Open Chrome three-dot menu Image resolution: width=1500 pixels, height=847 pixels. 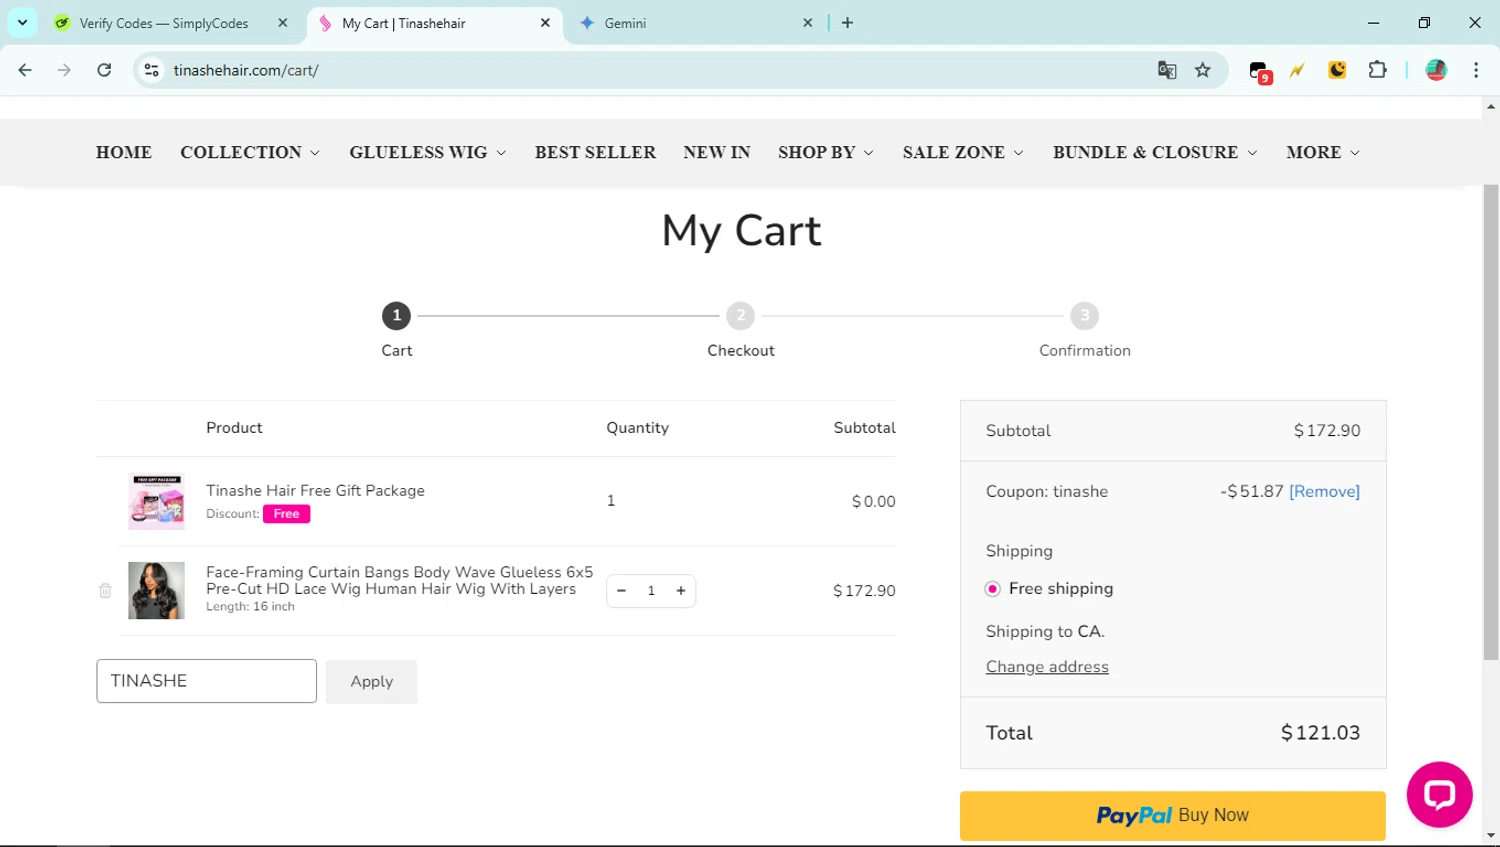(1476, 70)
